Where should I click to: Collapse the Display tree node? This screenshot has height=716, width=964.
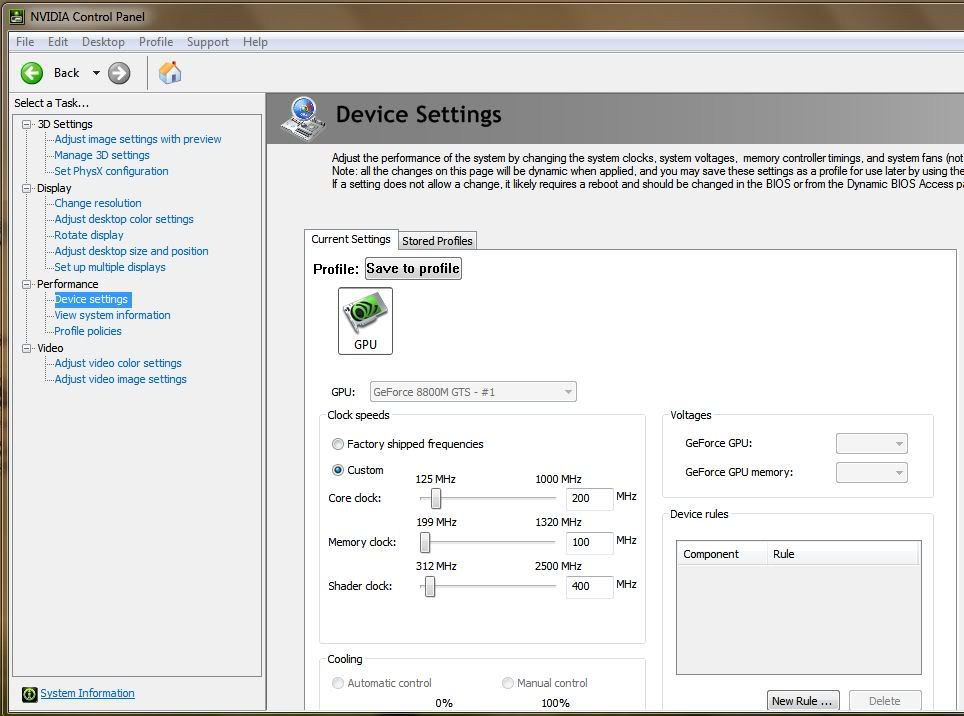click(x=26, y=188)
